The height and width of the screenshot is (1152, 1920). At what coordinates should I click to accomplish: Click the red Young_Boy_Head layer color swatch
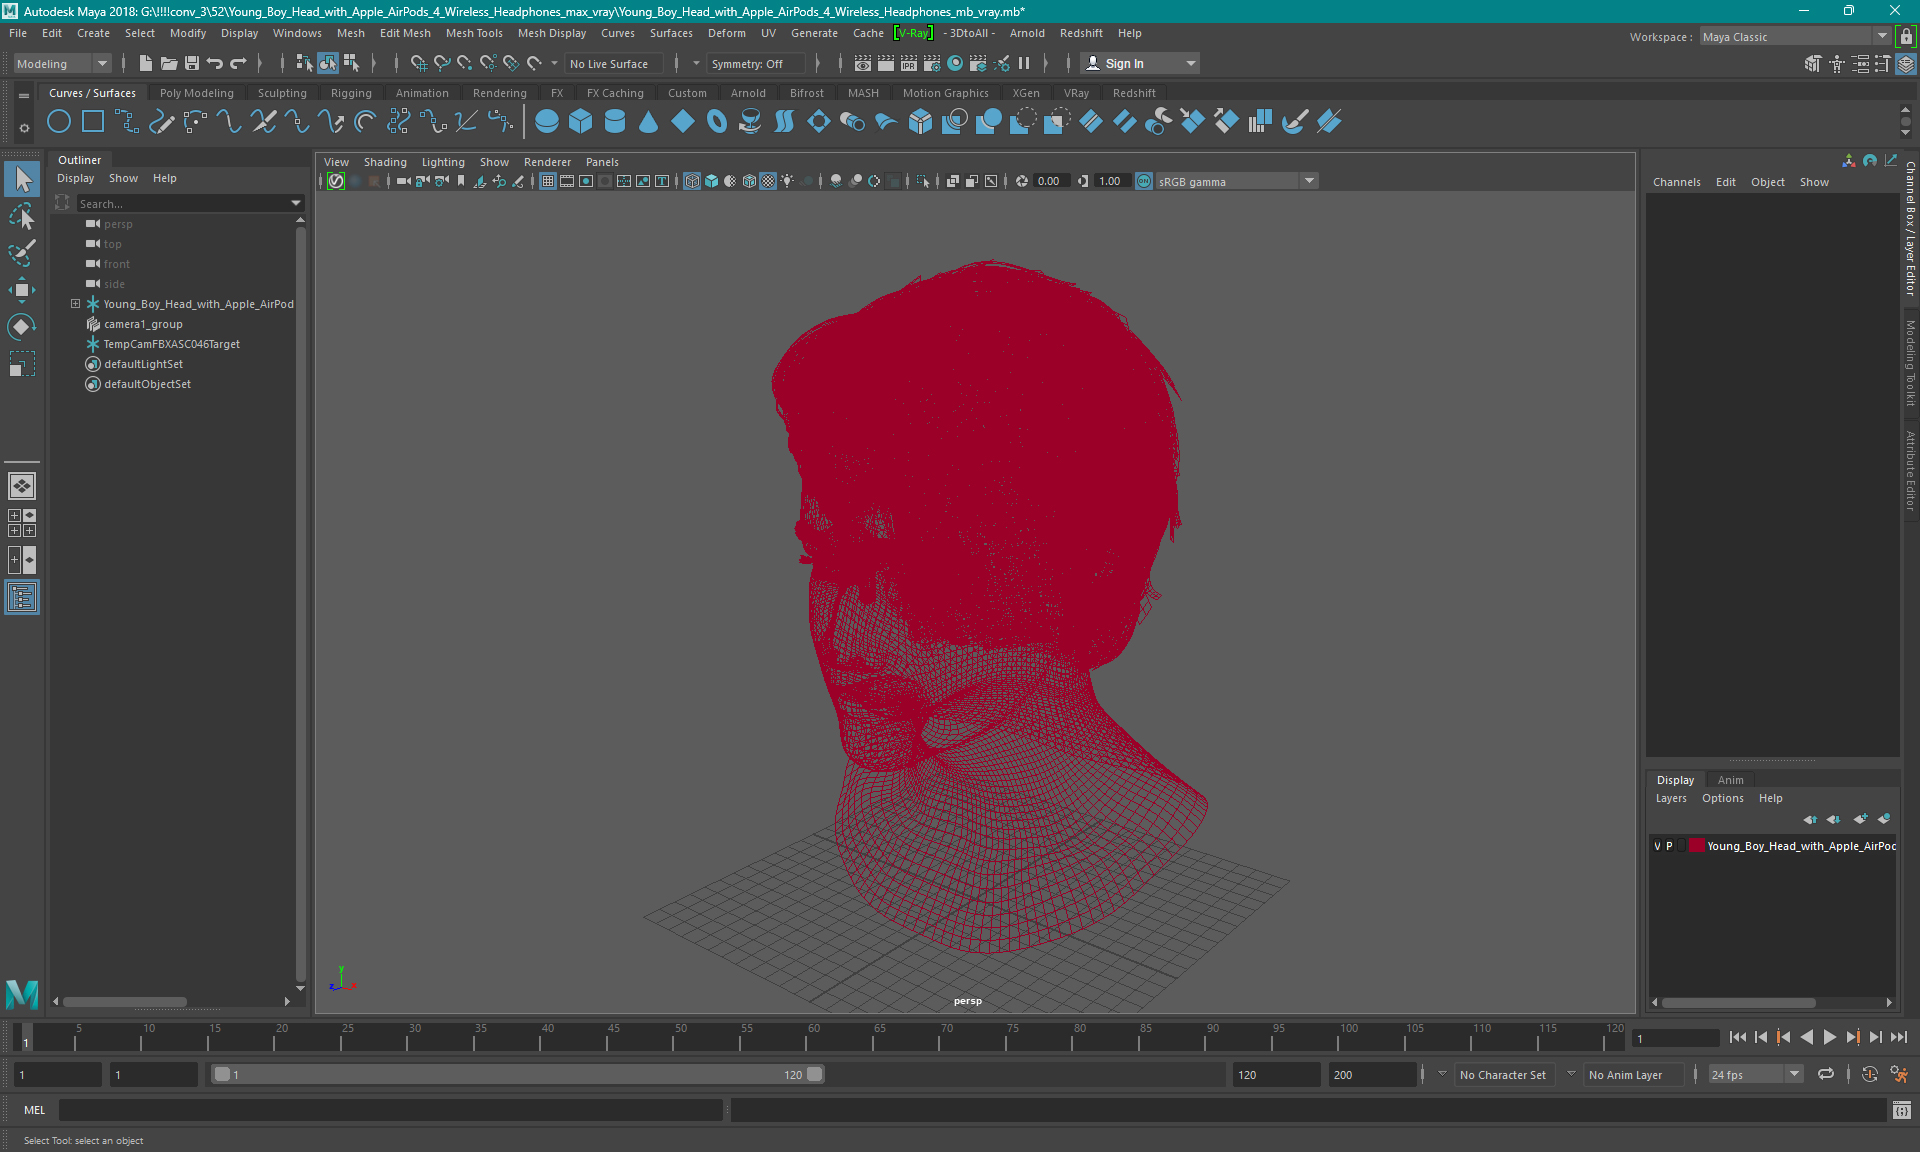pos(1697,846)
